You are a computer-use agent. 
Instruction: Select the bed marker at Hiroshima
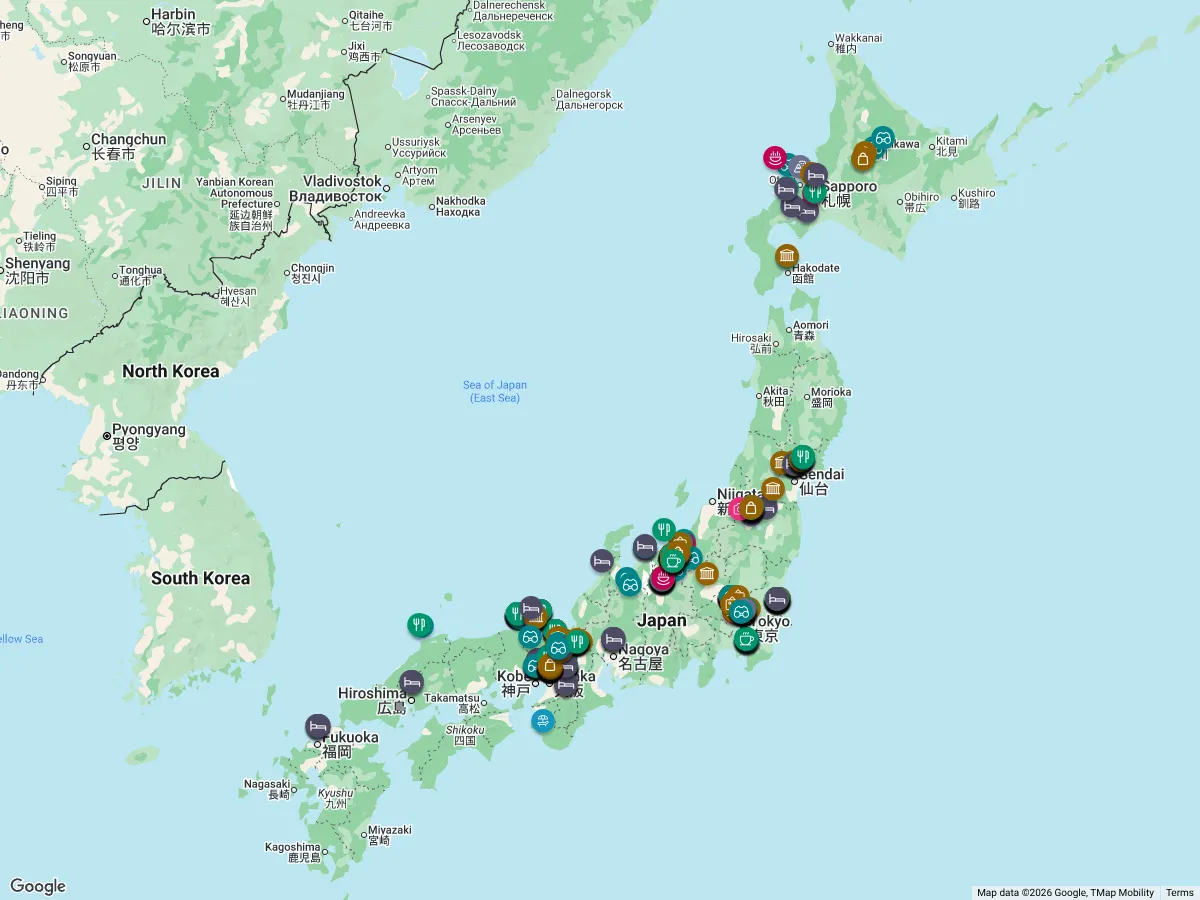[411, 683]
